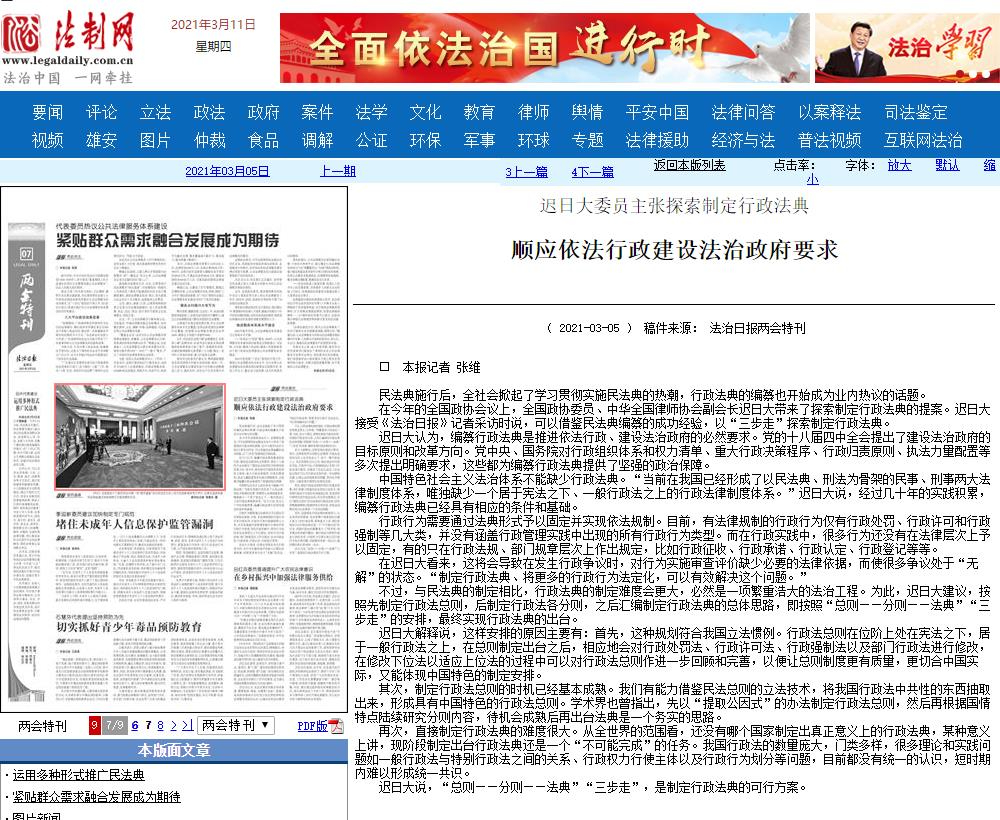Open 司法鉴定 in the nav bar
1000x820 pixels.
[916, 112]
